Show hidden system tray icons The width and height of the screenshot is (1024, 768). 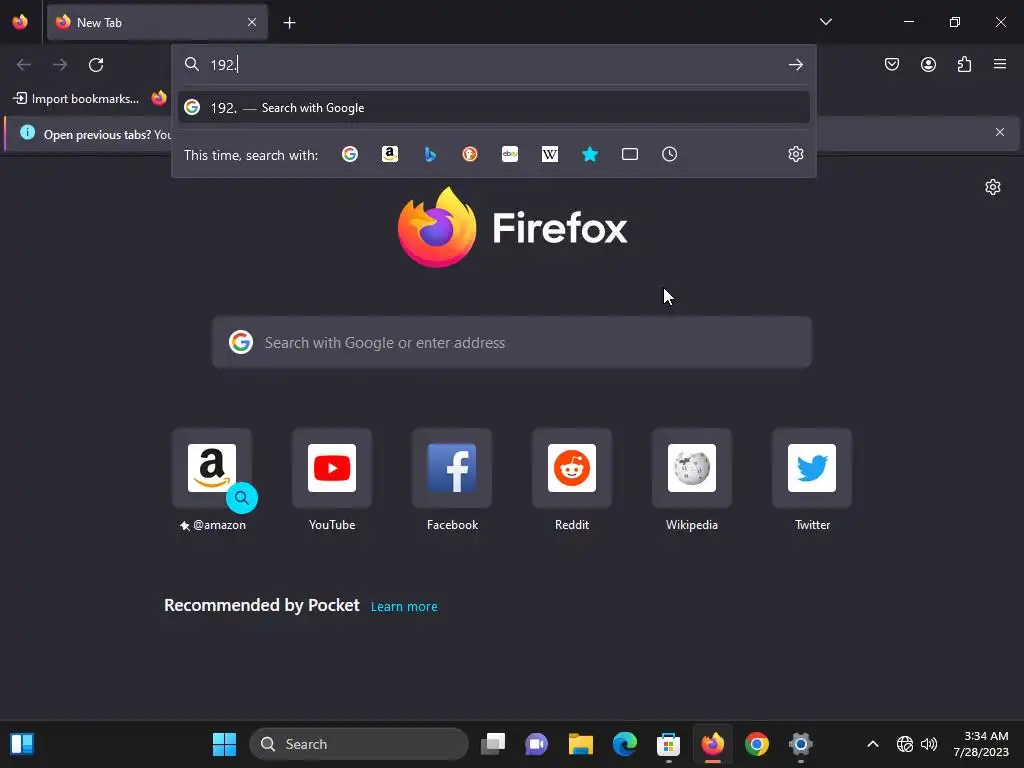(872, 744)
